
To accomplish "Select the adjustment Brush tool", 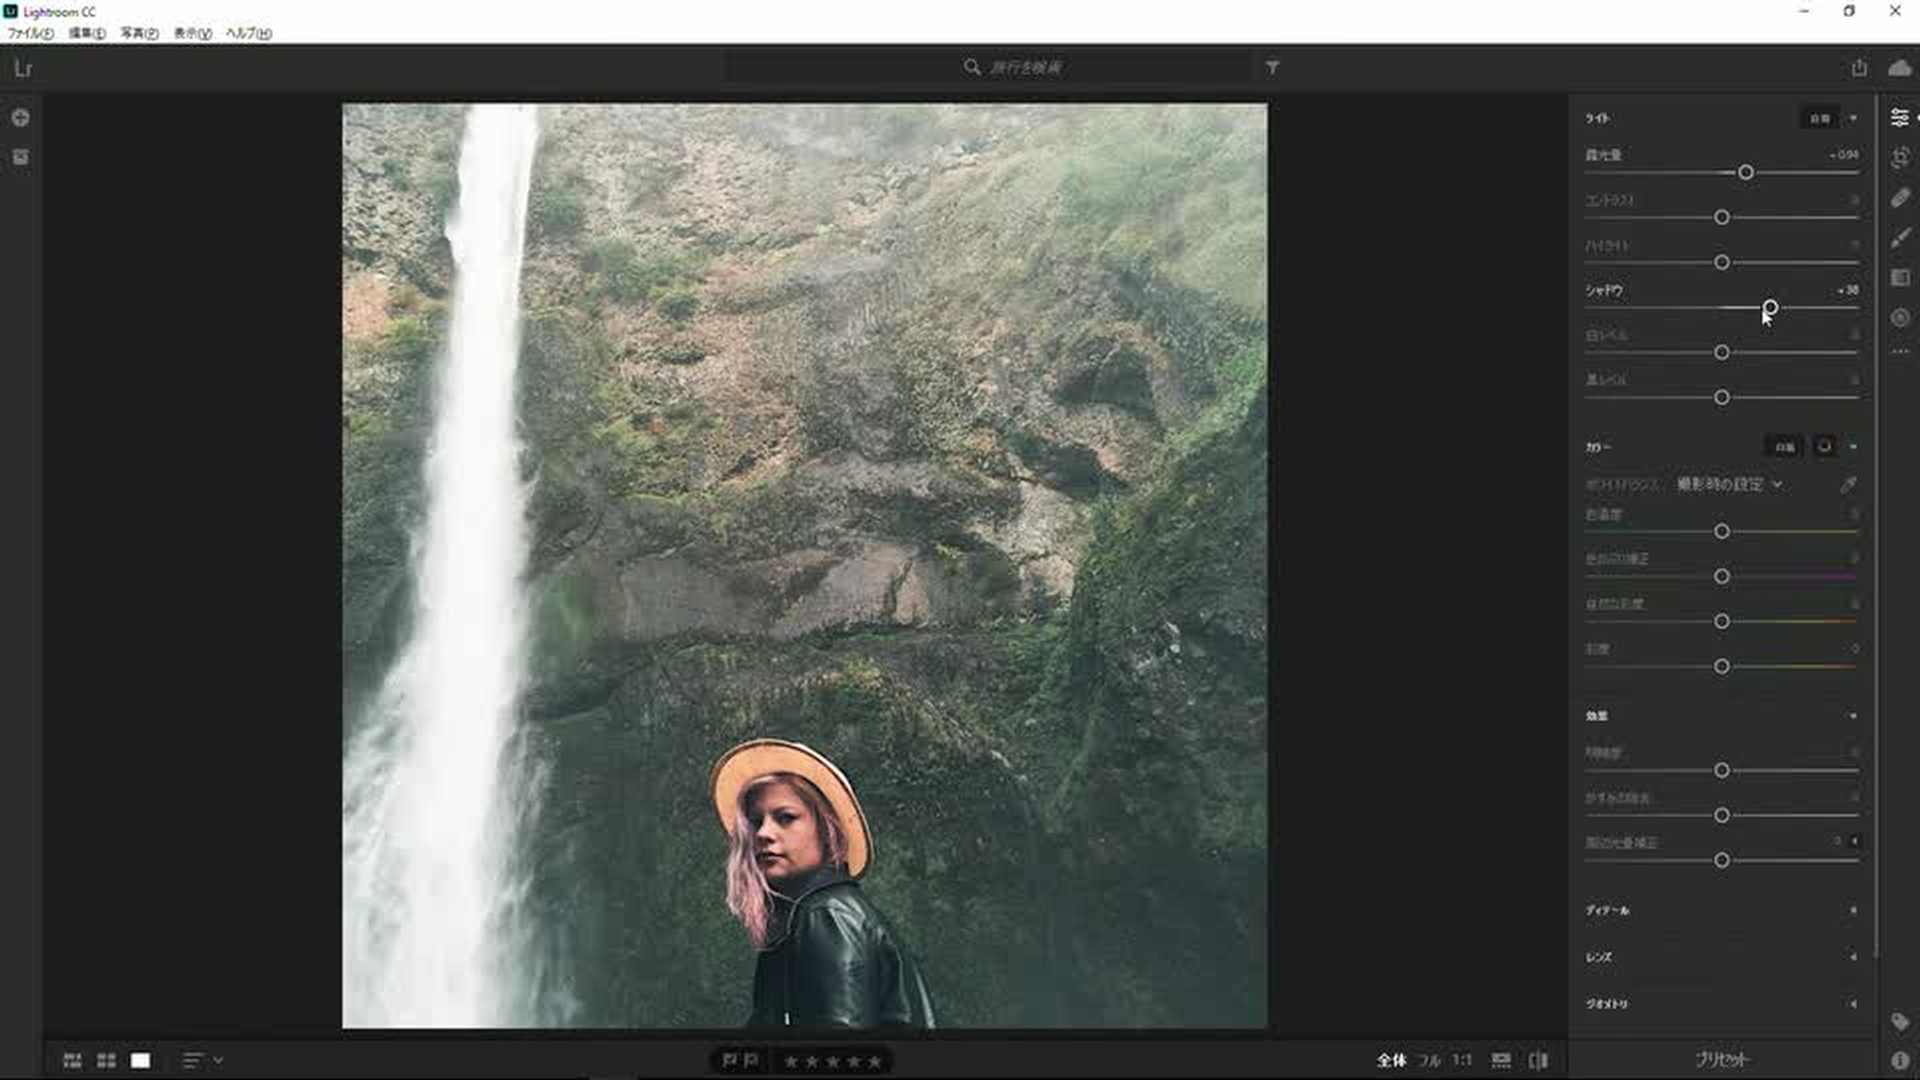I will pyautogui.click(x=1900, y=238).
